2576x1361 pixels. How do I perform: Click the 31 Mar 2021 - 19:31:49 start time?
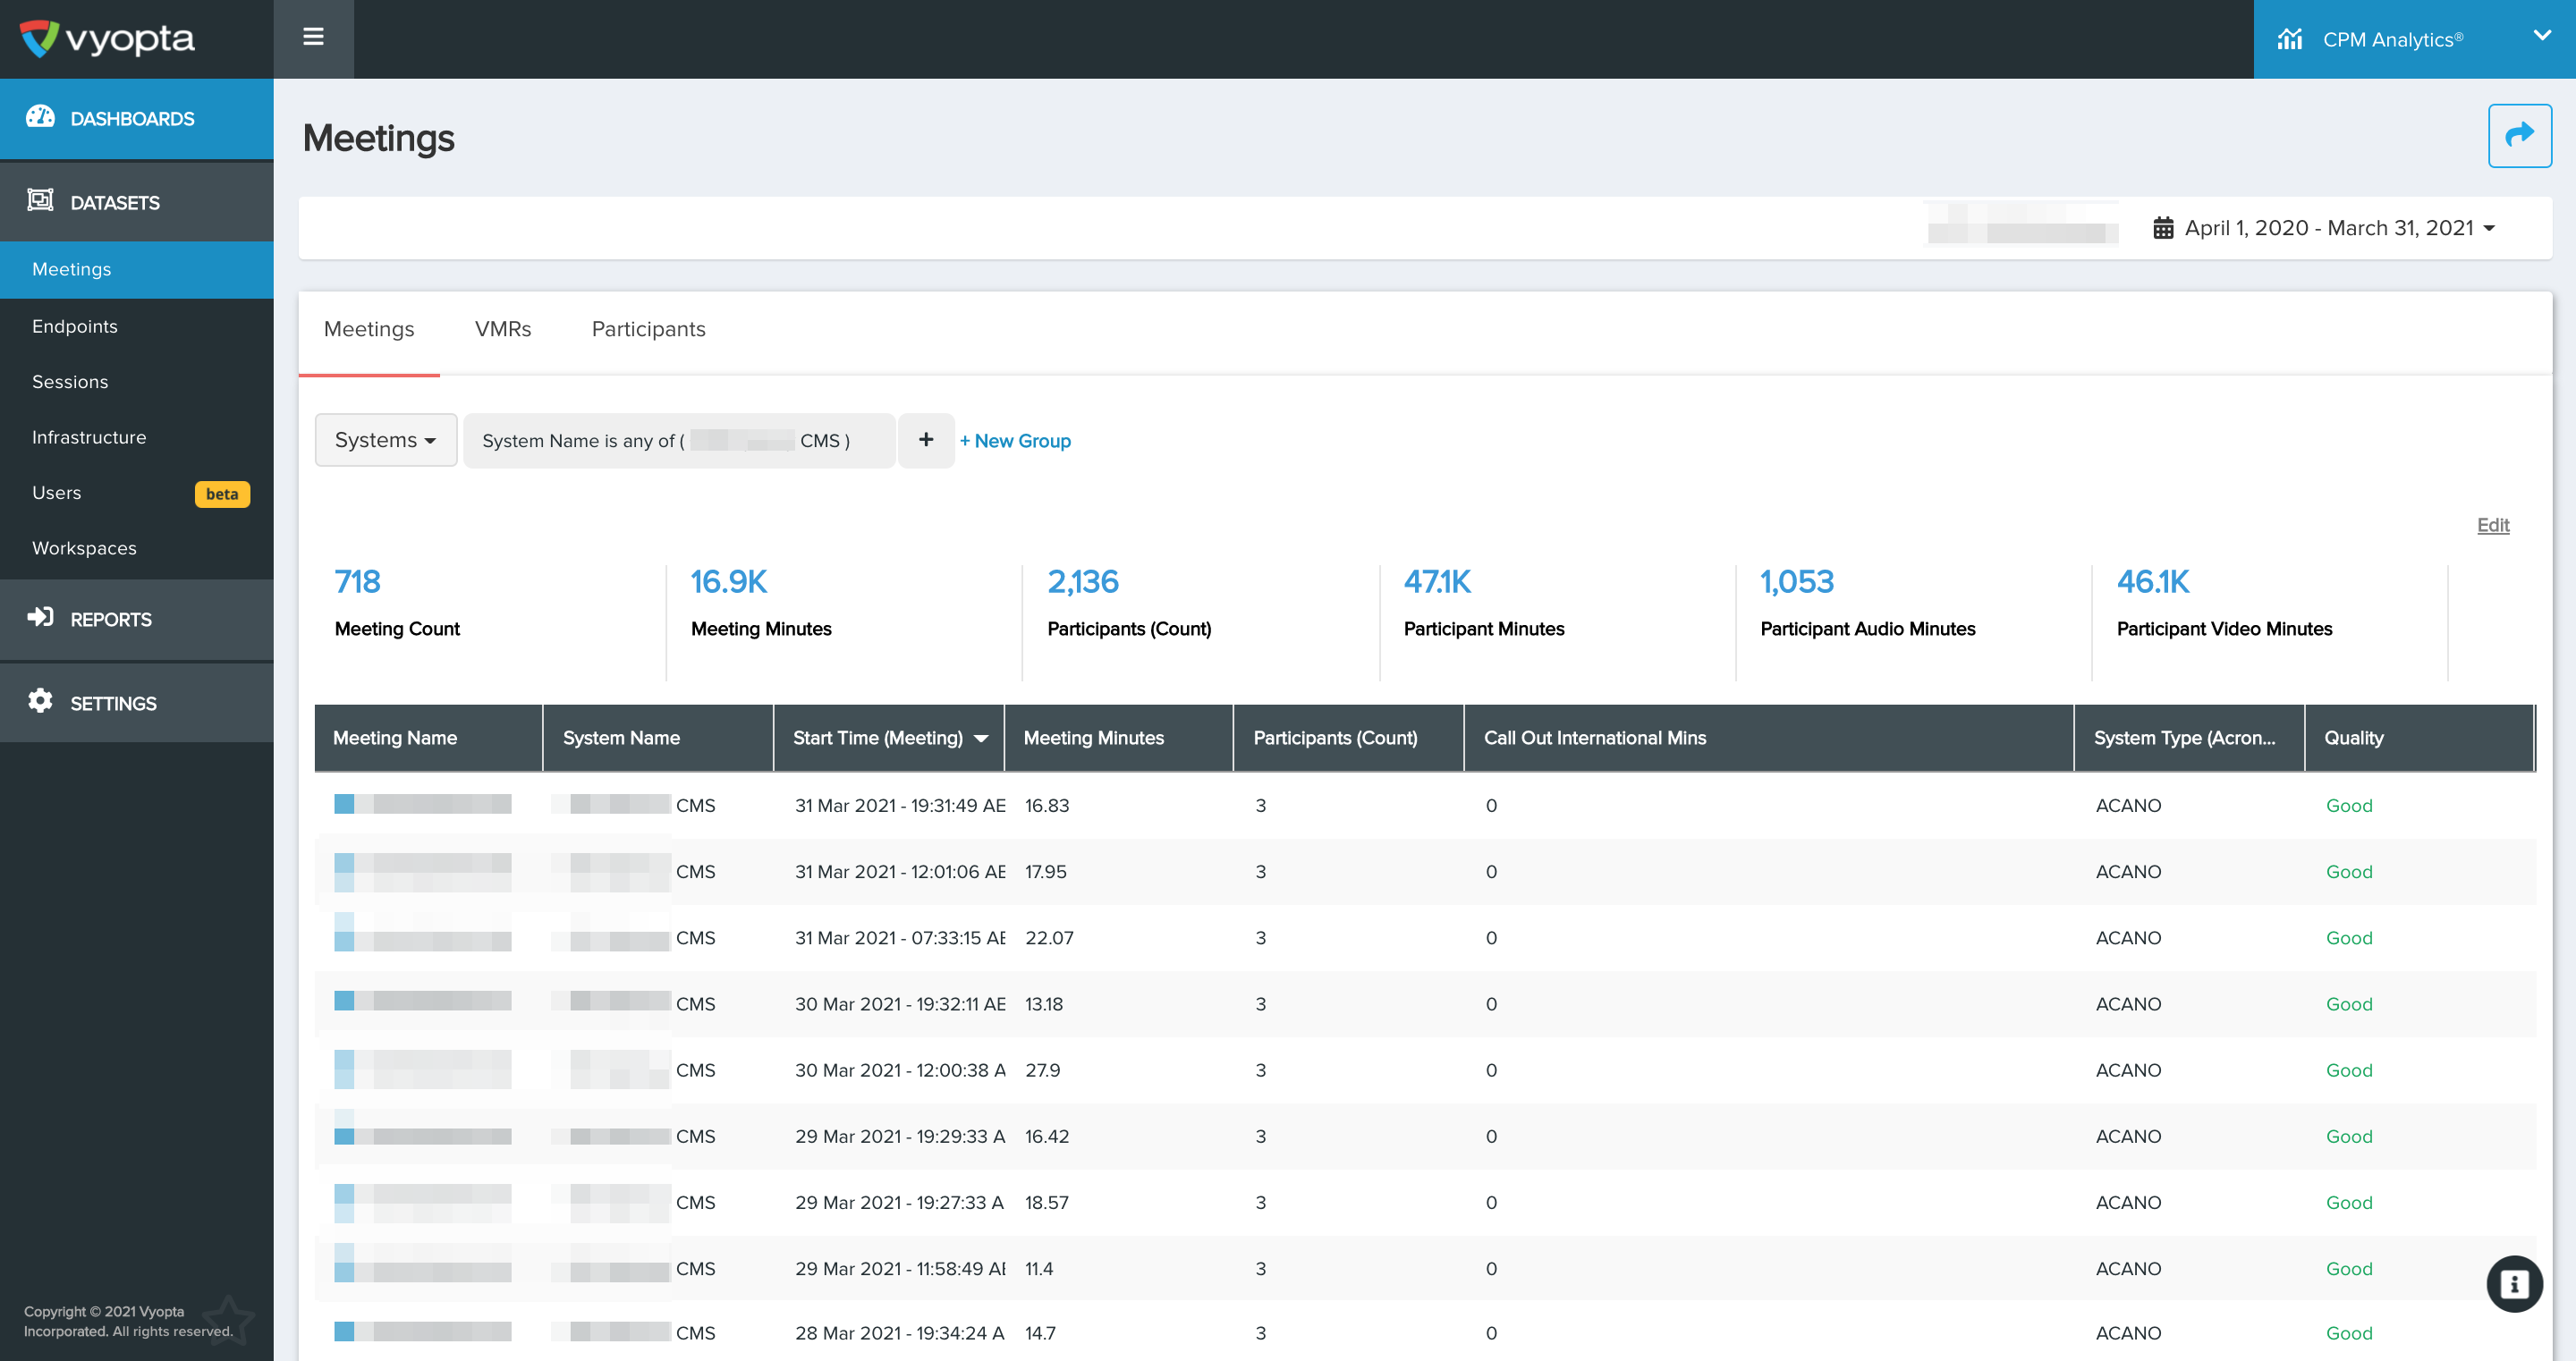(x=899, y=805)
